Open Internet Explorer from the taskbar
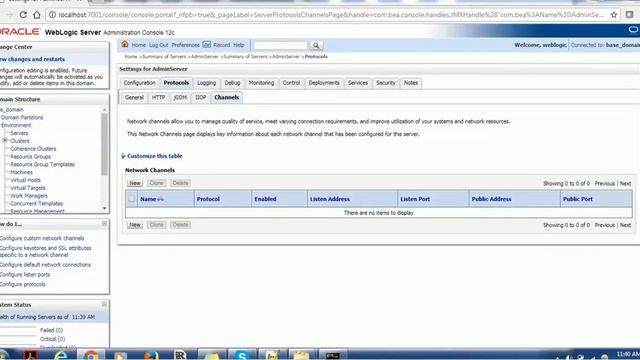Screen dimensions: 640x360 pyautogui.click(x=61, y=355)
